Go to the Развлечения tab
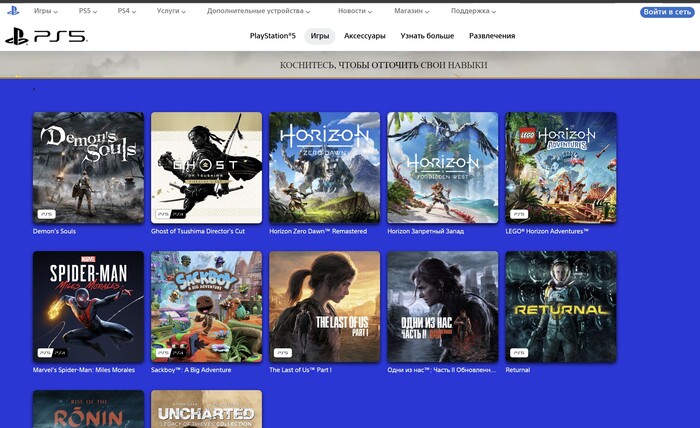Screen dimensions: 700x428 [x=492, y=36]
